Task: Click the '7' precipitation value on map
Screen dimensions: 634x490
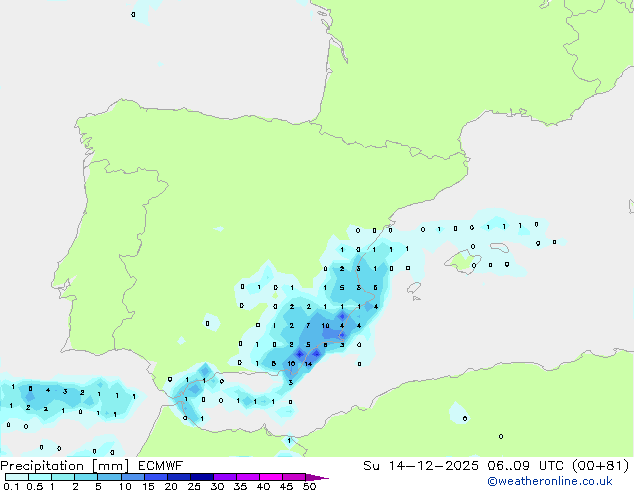Action: click(x=308, y=325)
